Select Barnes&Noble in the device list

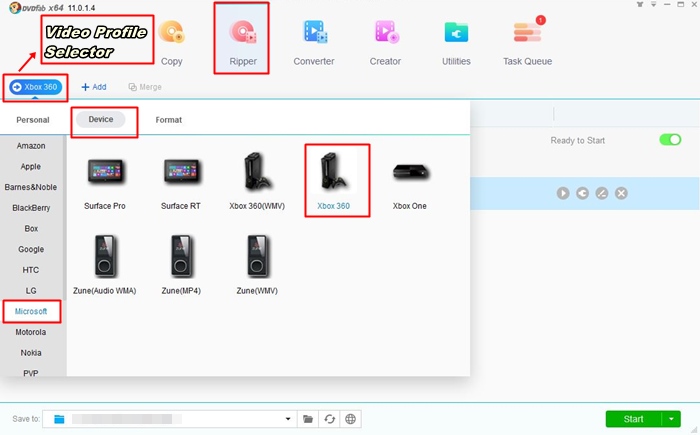[x=31, y=187]
